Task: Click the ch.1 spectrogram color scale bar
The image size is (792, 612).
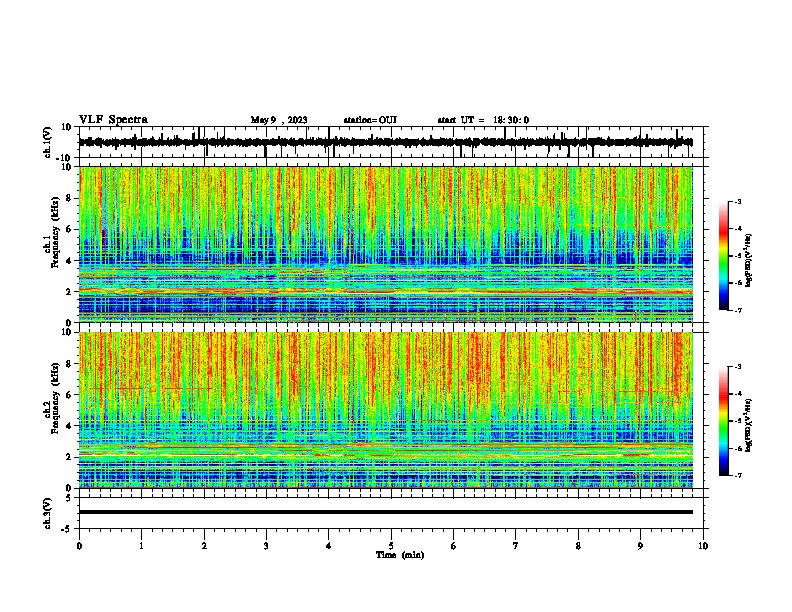Action: [x=724, y=256]
